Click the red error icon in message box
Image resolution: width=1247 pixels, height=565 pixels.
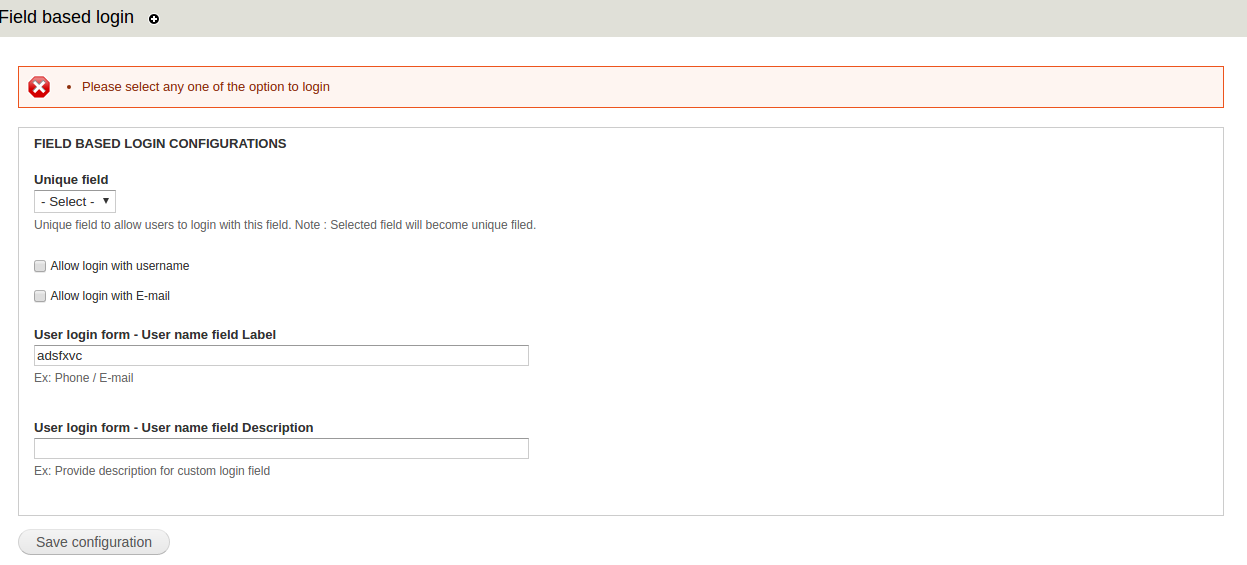(x=39, y=87)
